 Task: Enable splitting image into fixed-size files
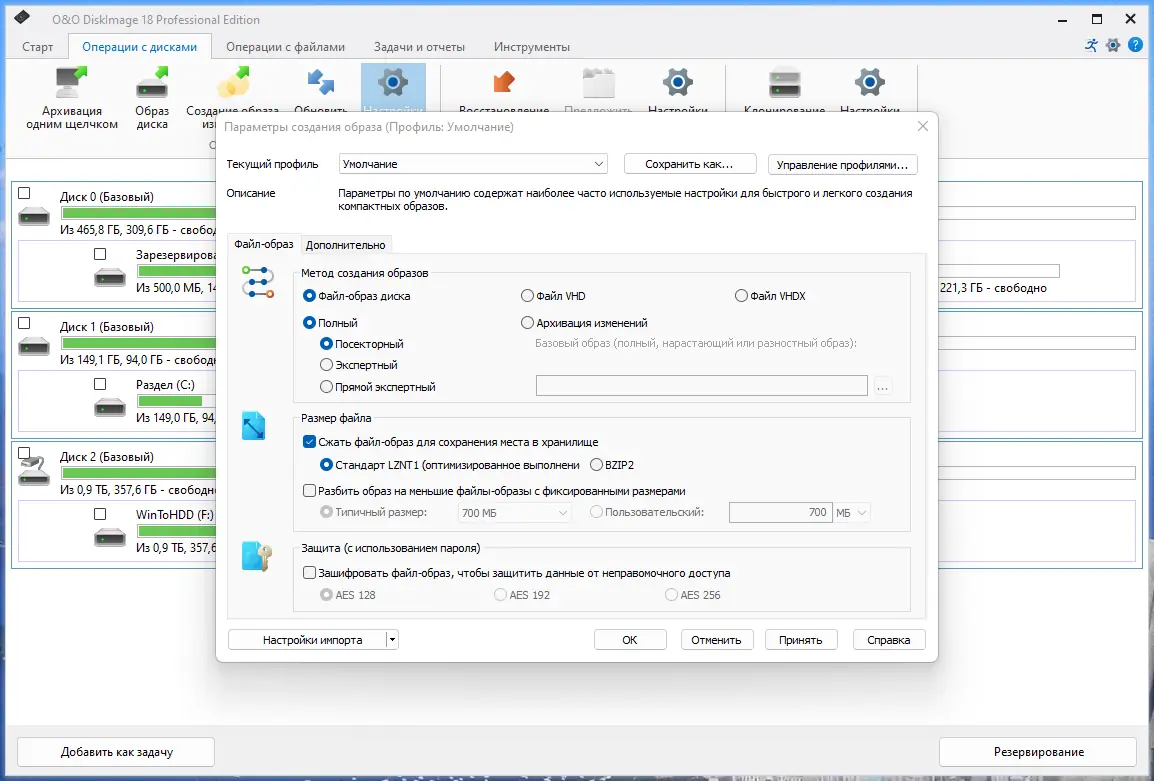pyautogui.click(x=309, y=490)
